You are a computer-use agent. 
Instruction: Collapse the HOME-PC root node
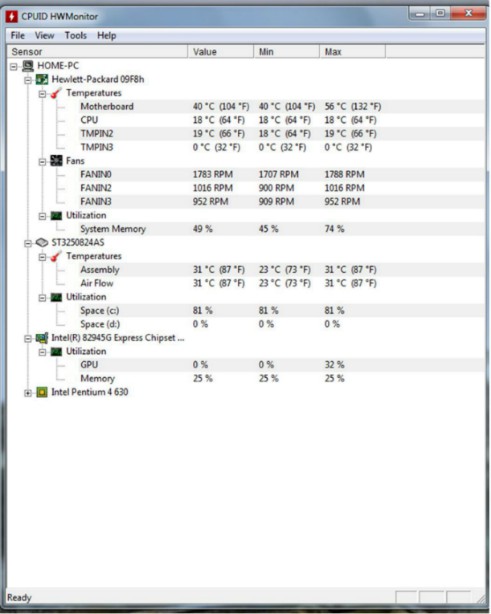(14, 67)
